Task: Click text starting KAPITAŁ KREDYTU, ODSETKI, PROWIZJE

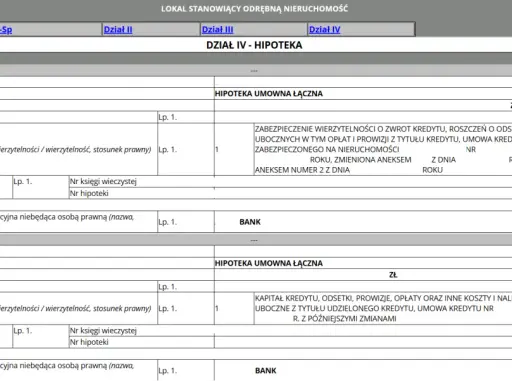Action: coord(383,298)
